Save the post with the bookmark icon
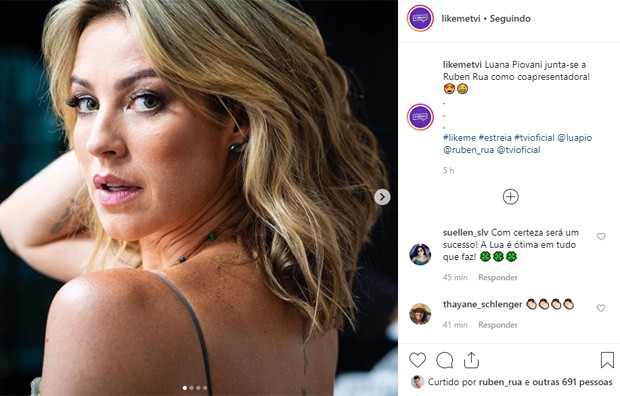Image resolution: width=620 pixels, height=396 pixels. 607,360
